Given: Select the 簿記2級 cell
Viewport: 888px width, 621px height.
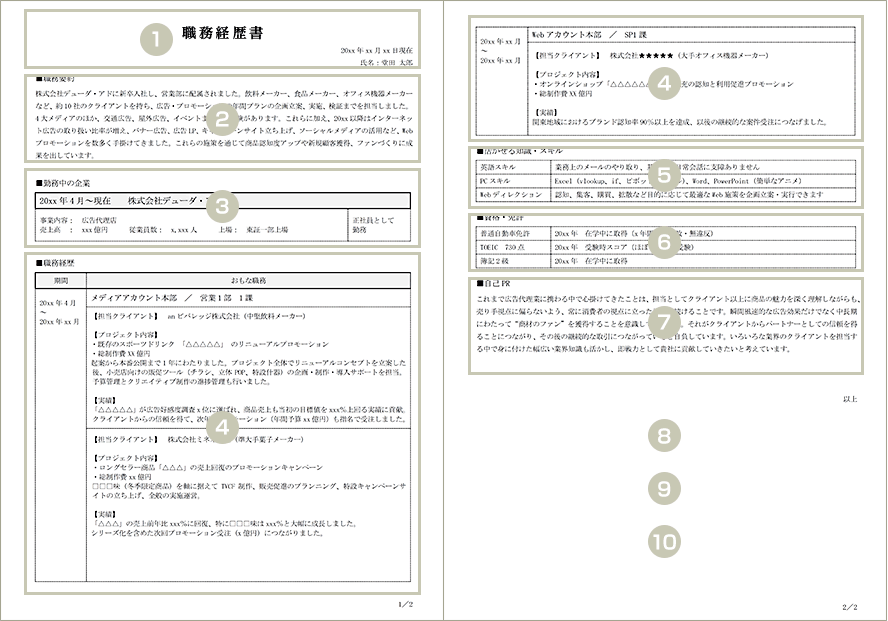Looking at the screenshot, I should click(513, 261).
